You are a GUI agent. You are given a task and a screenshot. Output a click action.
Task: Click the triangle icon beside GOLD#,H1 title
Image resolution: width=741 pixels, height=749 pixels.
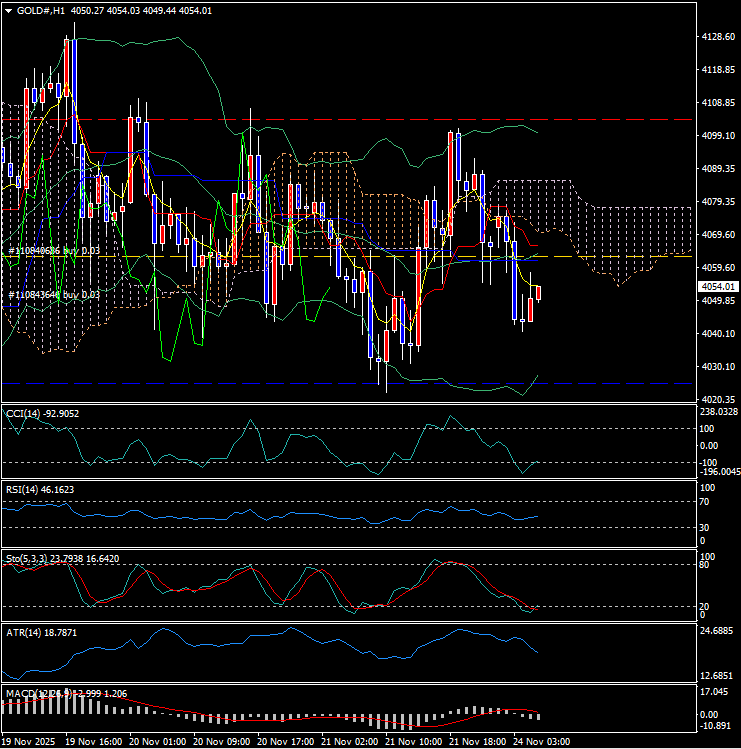click(9, 10)
